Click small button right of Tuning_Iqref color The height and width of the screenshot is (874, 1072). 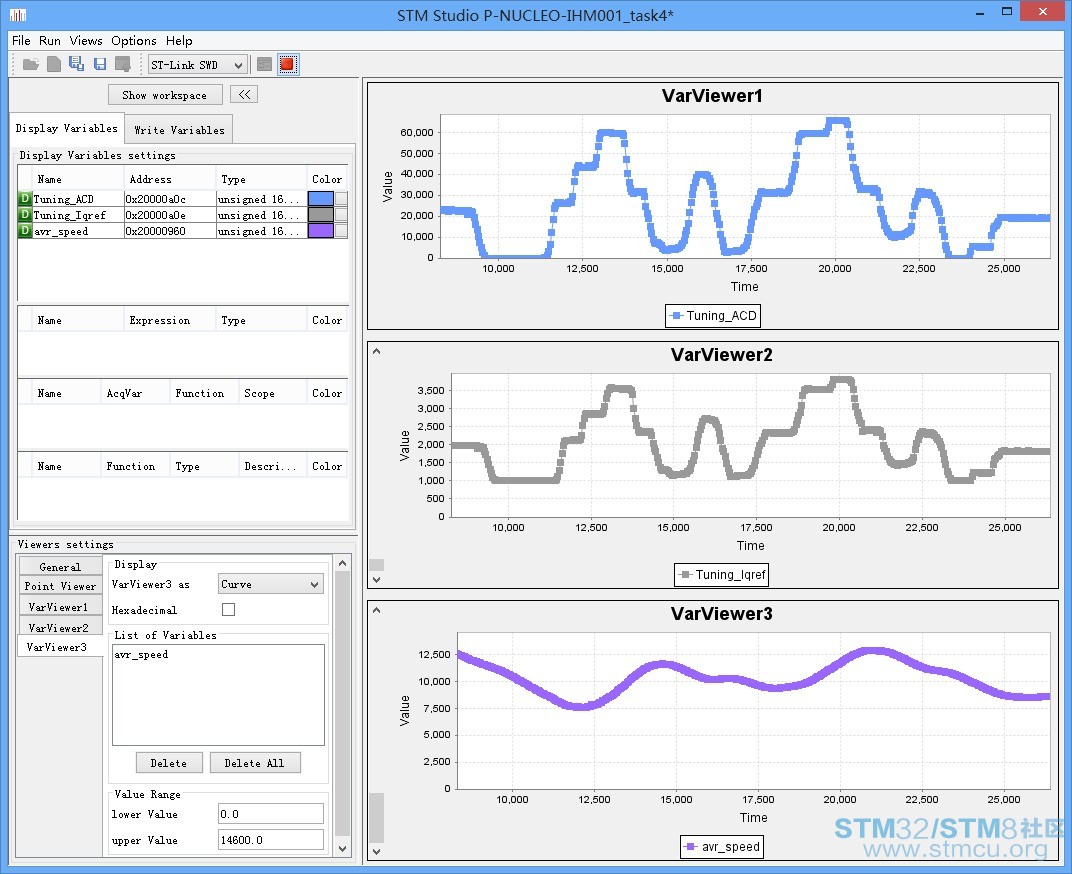click(x=341, y=215)
